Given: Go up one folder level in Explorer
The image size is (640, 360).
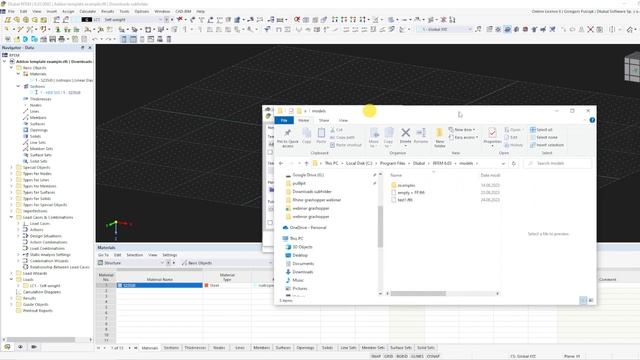Looking at the screenshot, I should click(x=307, y=163).
